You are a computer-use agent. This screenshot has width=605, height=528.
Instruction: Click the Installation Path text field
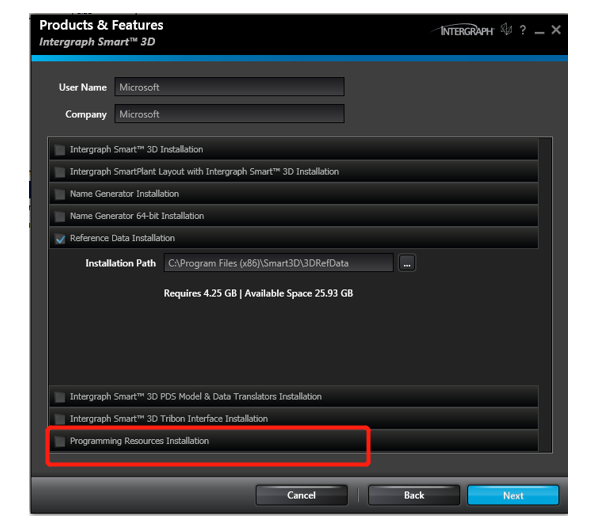coord(279,263)
